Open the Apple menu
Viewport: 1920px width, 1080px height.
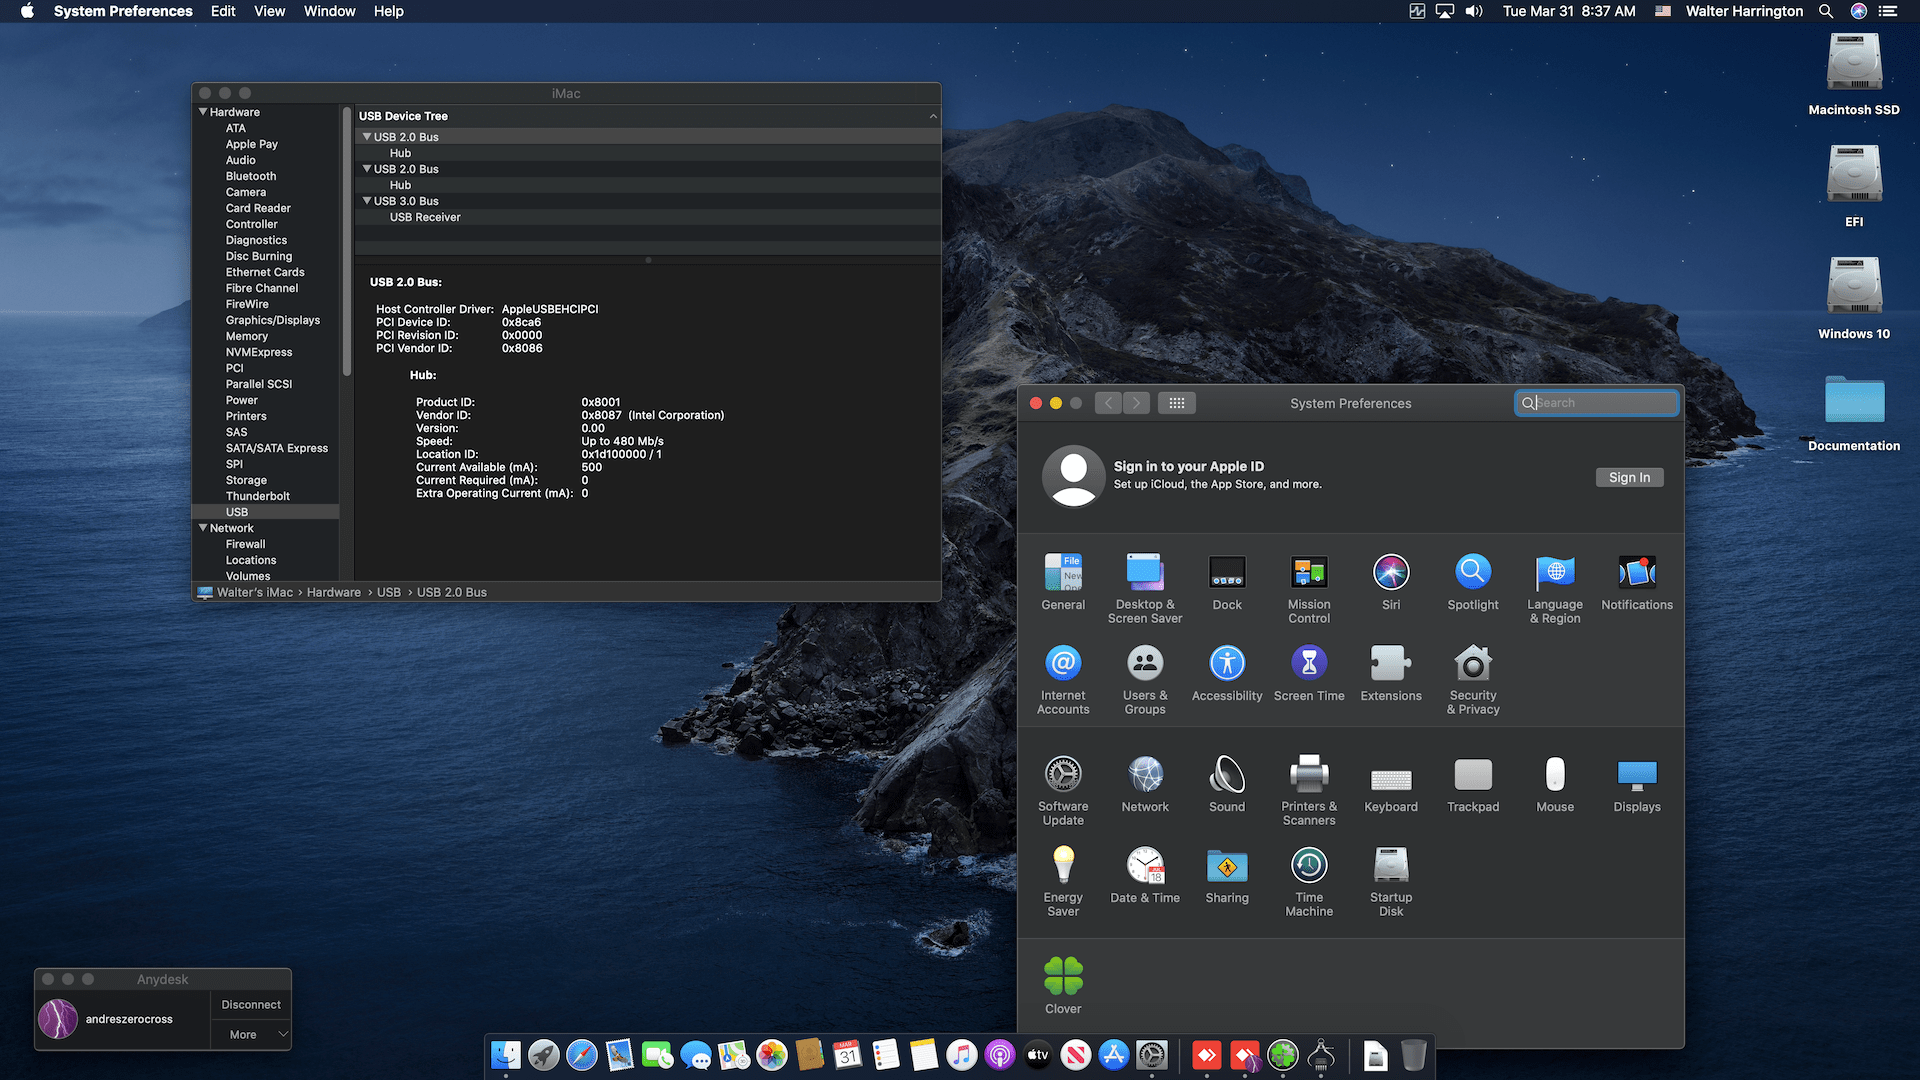pos(27,11)
